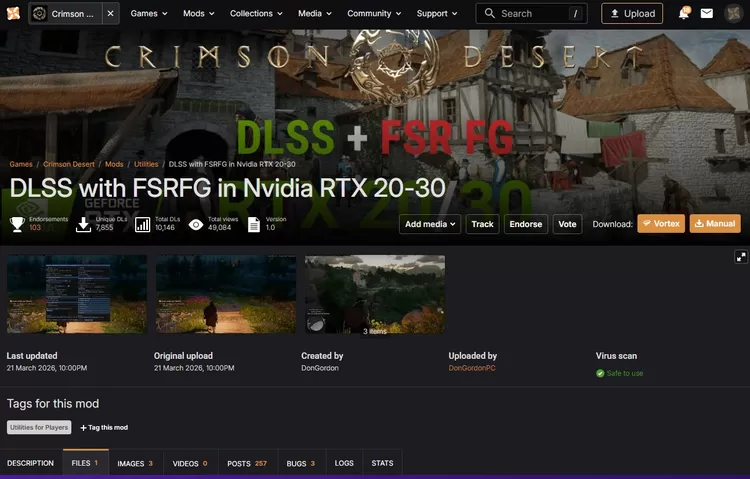Open notifications bell icon

pyautogui.click(x=684, y=13)
